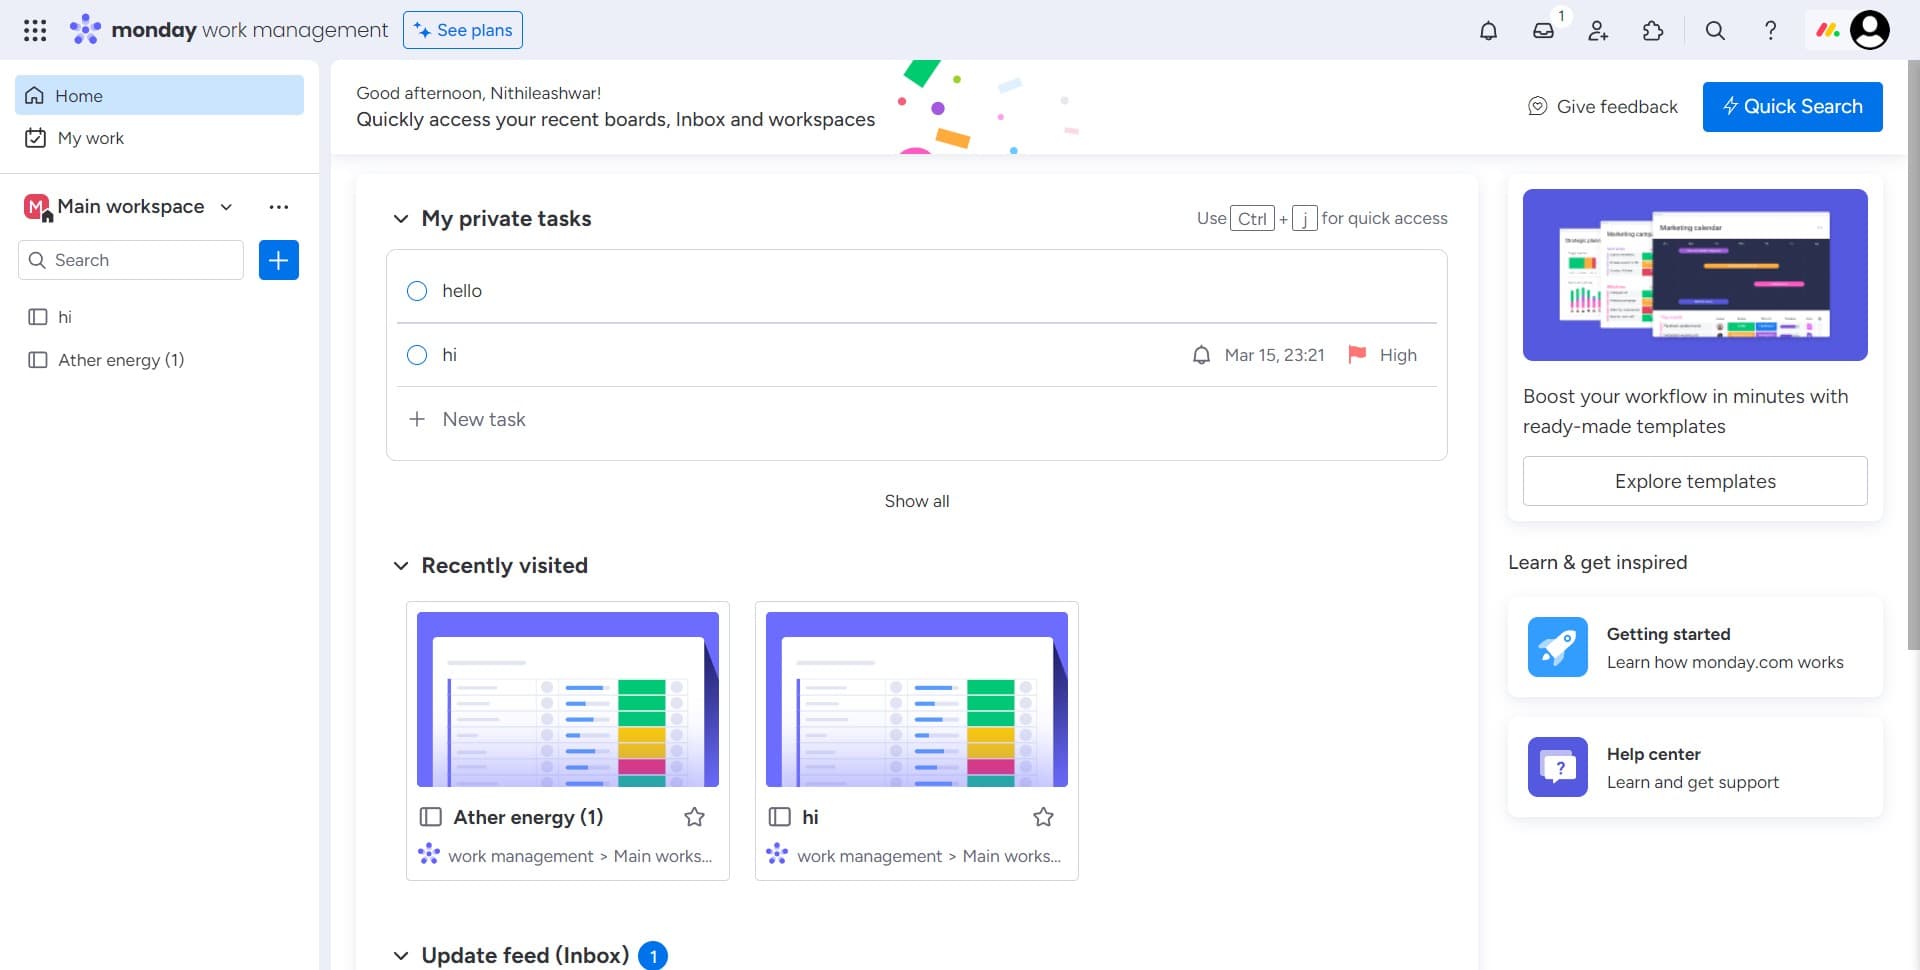This screenshot has height=970, width=1920.
Task: Mark the 'hi' task as complete
Action: pyautogui.click(x=417, y=355)
